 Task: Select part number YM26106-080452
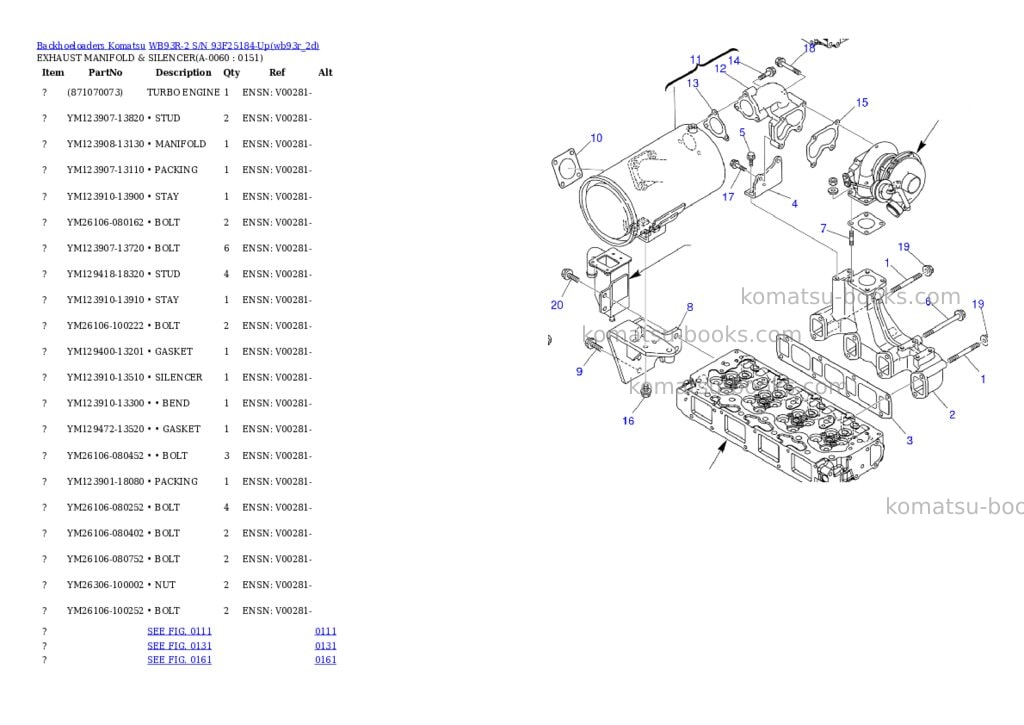(105, 455)
